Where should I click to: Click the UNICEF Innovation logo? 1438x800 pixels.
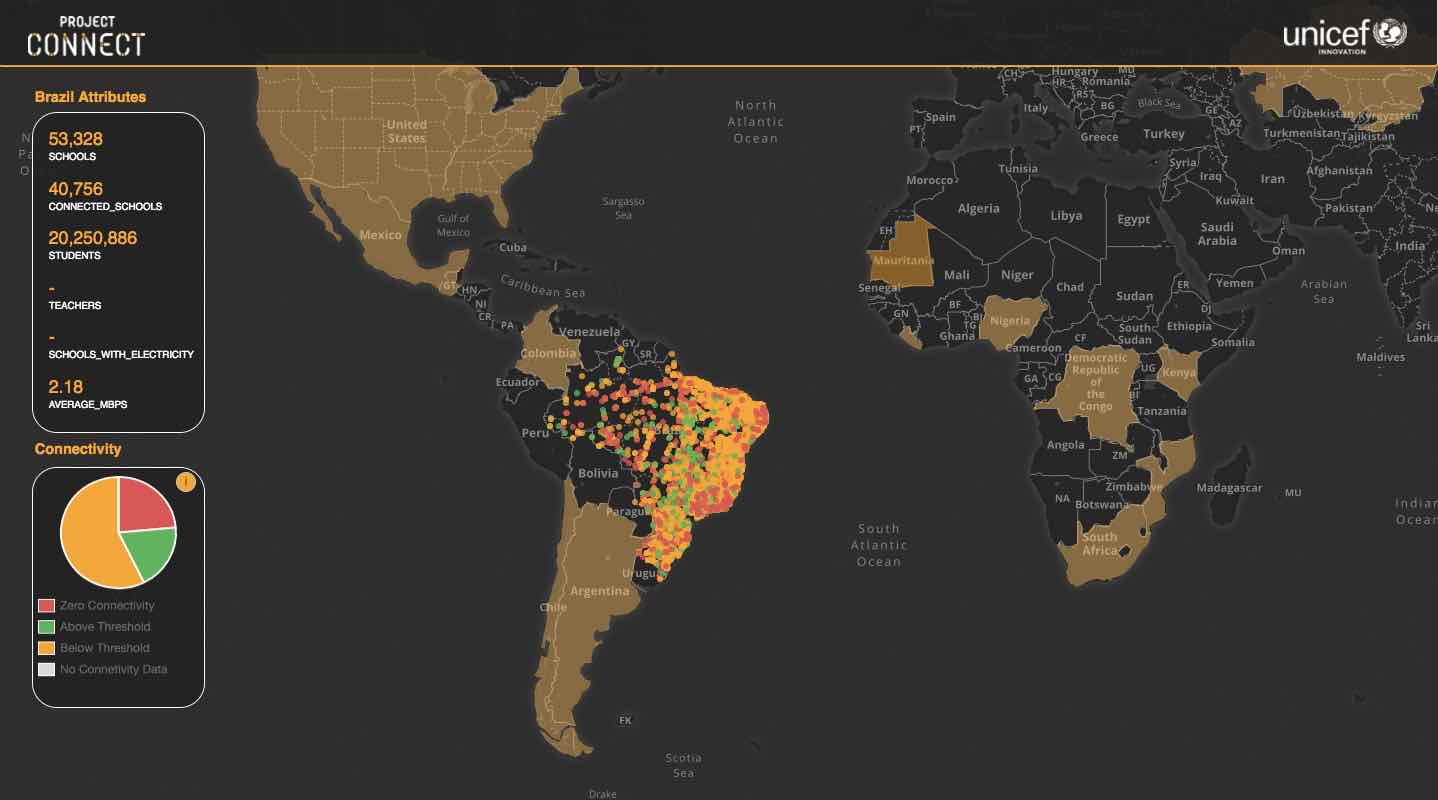[1344, 36]
